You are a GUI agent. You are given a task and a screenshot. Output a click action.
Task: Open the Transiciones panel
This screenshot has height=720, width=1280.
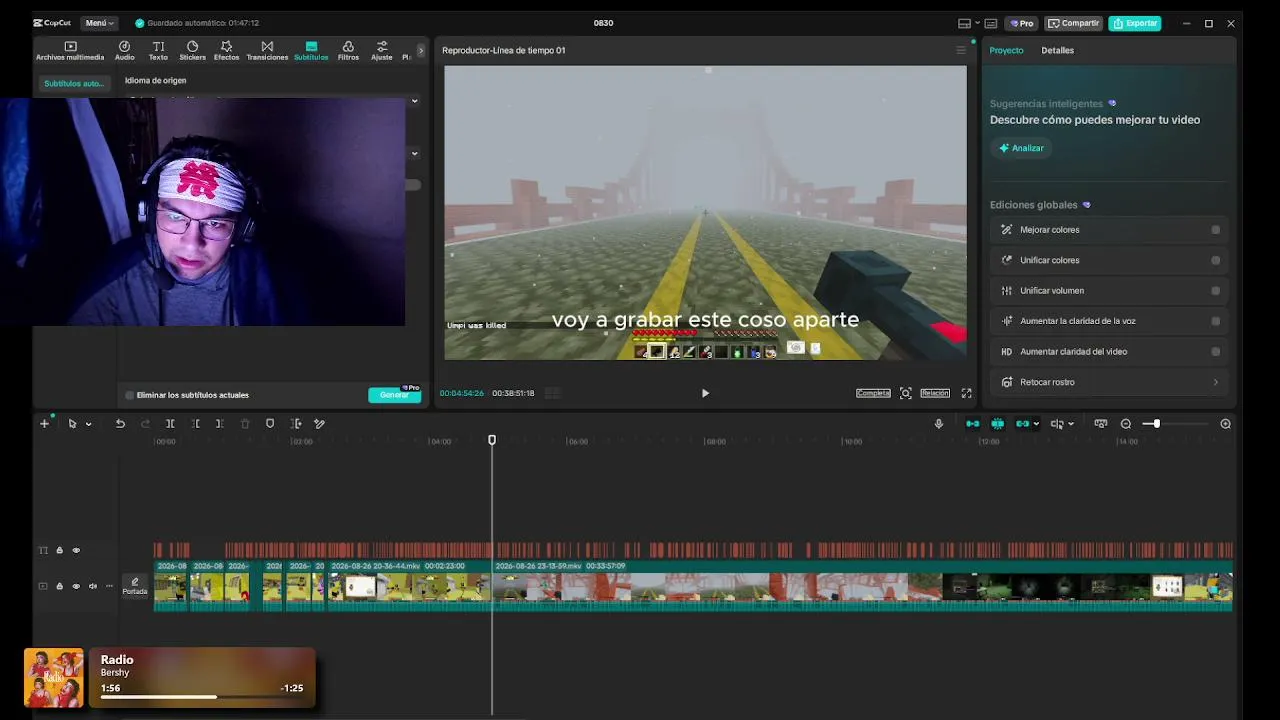267,51
